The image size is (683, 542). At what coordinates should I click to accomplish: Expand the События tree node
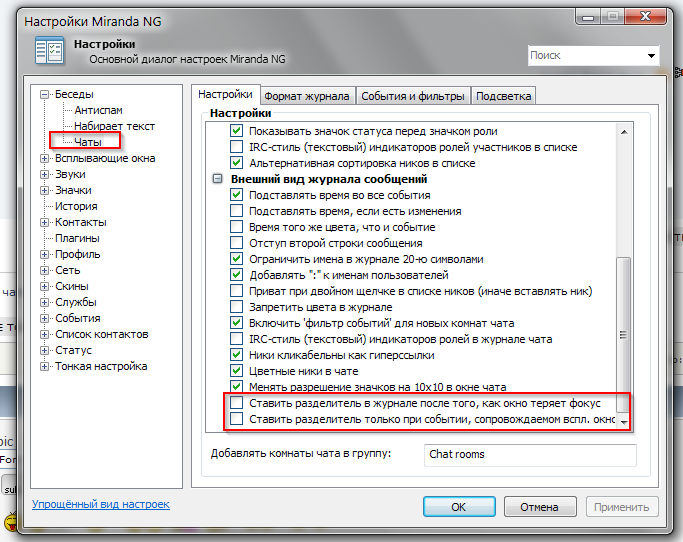[44, 318]
